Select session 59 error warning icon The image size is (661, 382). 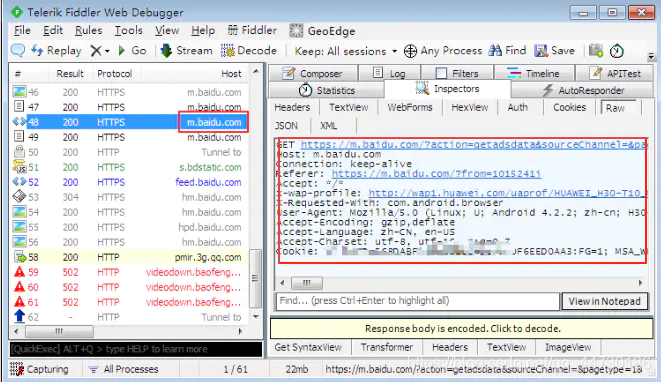coord(19,272)
